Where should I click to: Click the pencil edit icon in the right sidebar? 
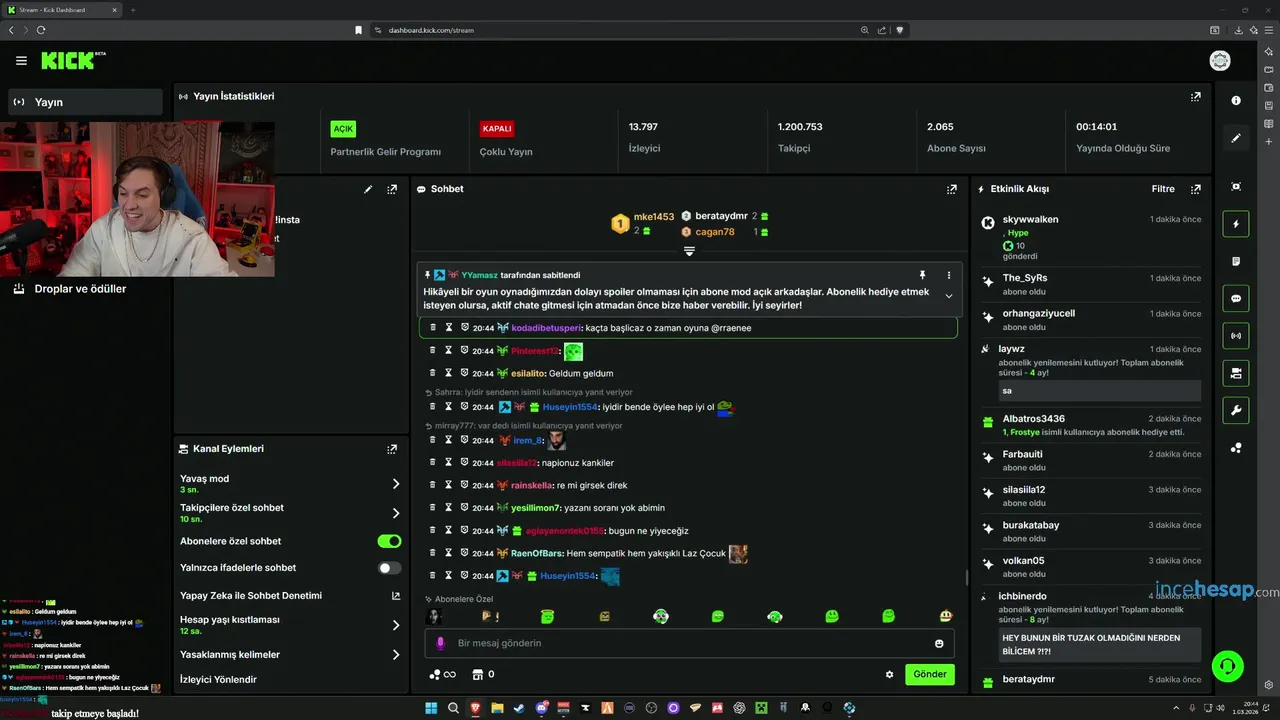tap(1236, 138)
